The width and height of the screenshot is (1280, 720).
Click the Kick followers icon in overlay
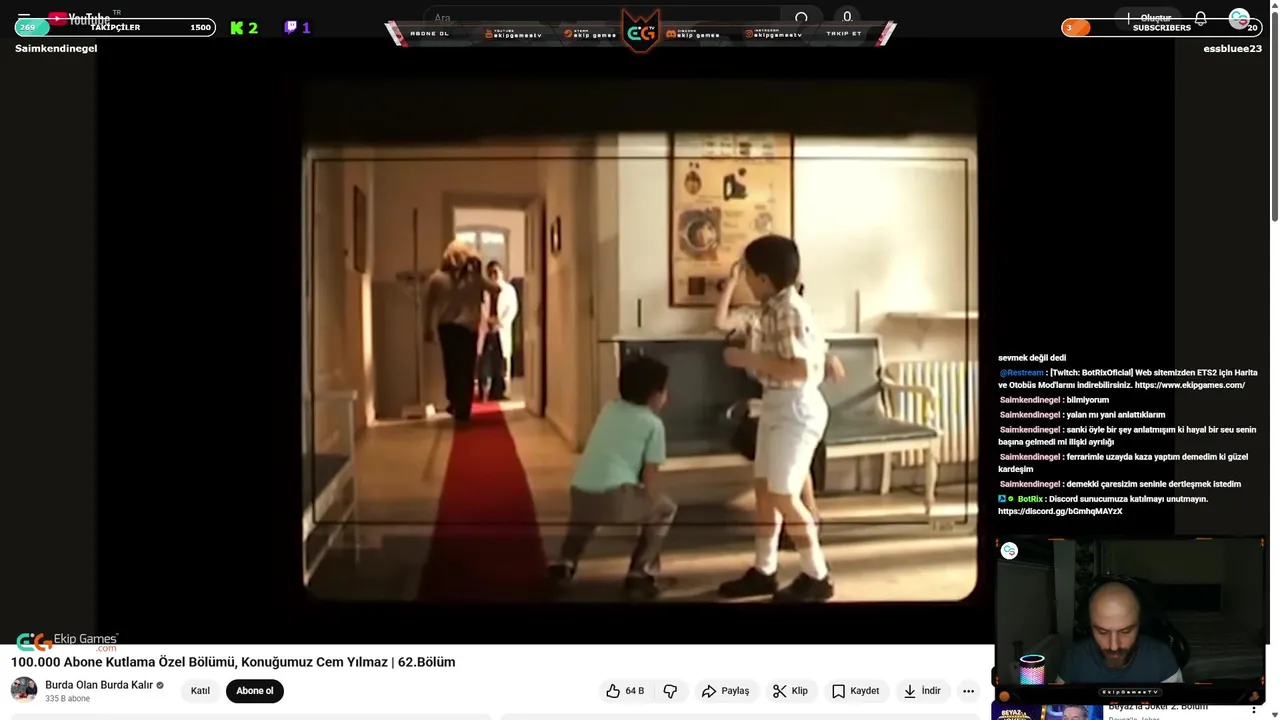point(237,28)
